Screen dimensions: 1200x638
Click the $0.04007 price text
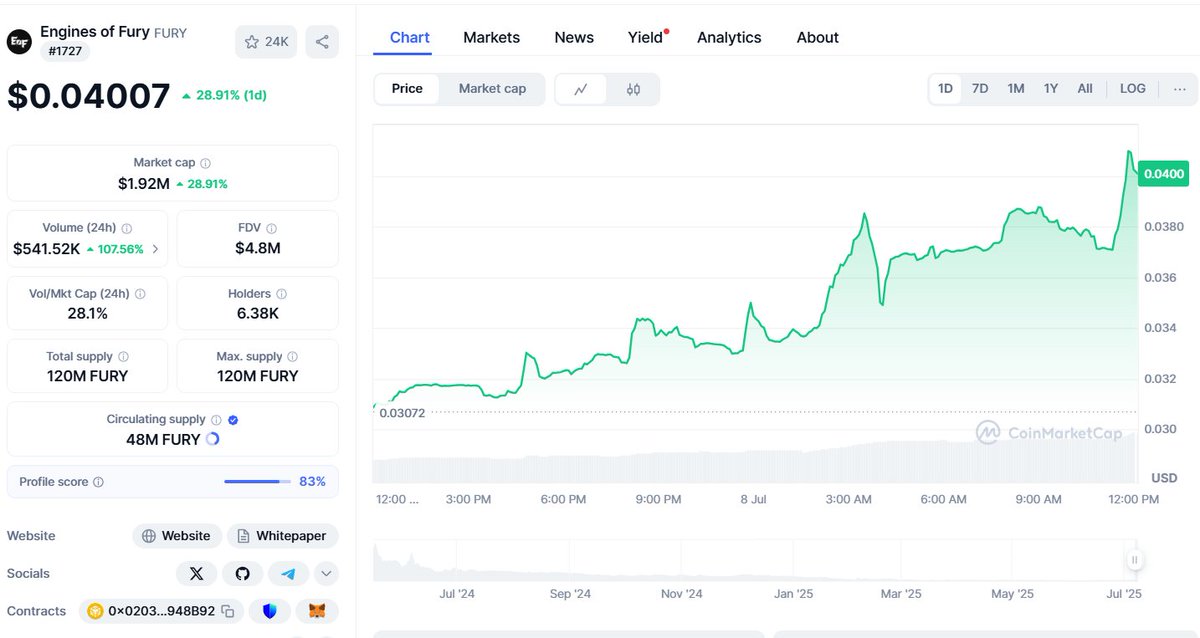point(89,96)
